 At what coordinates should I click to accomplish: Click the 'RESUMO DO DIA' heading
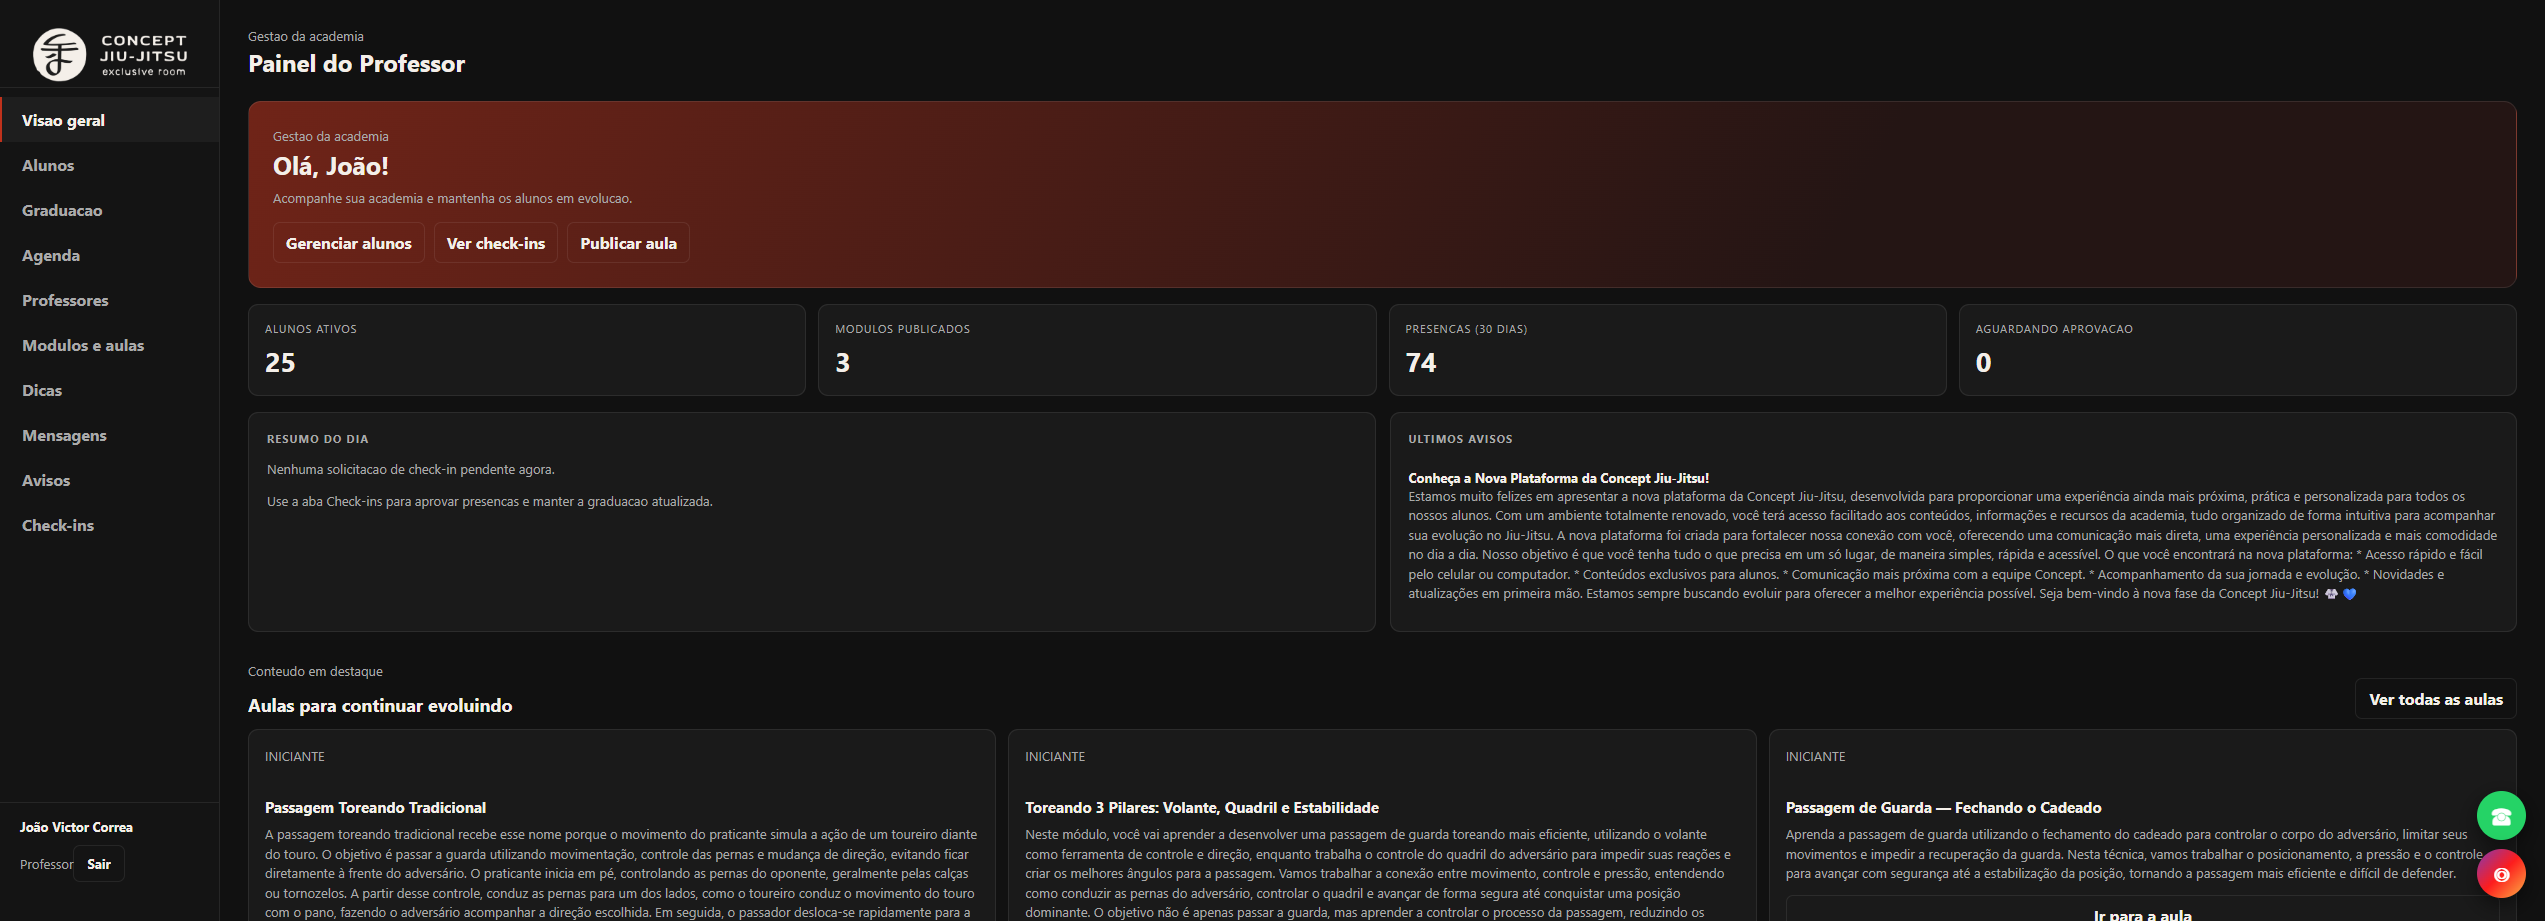click(x=318, y=439)
